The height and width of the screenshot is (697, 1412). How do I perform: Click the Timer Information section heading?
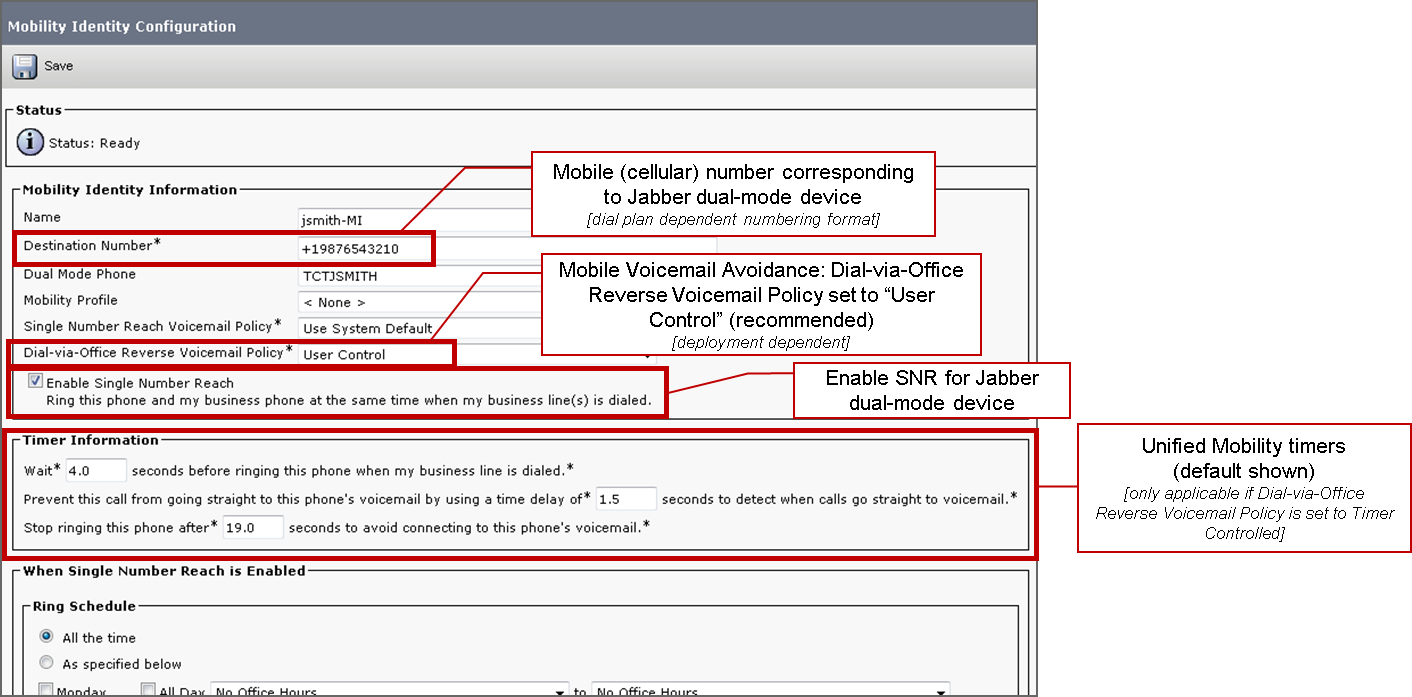(91, 440)
